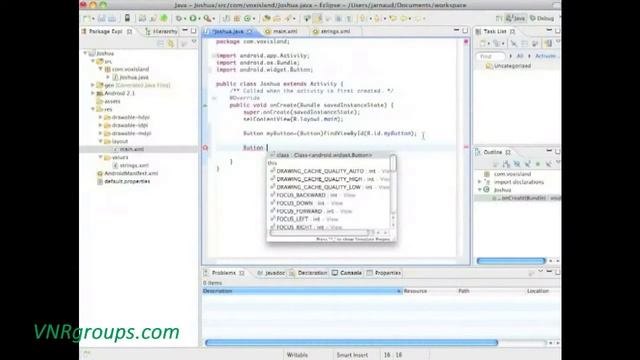
Task: Minimize the editor area
Action: [456, 31]
